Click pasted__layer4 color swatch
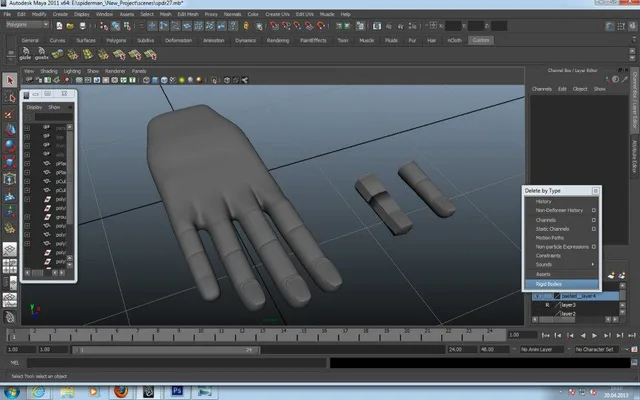The width and height of the screenshot is (640, 400). (x=557, y=296)
